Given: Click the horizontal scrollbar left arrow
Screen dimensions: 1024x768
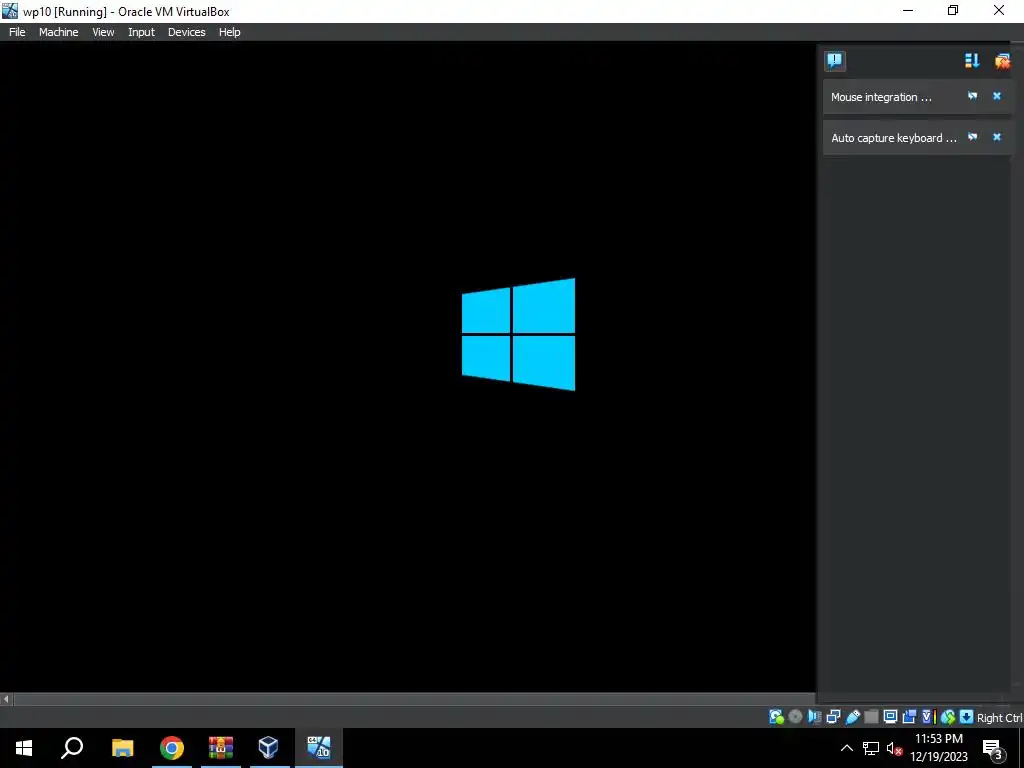Looking at the screenshot, I should coord(6,699).
